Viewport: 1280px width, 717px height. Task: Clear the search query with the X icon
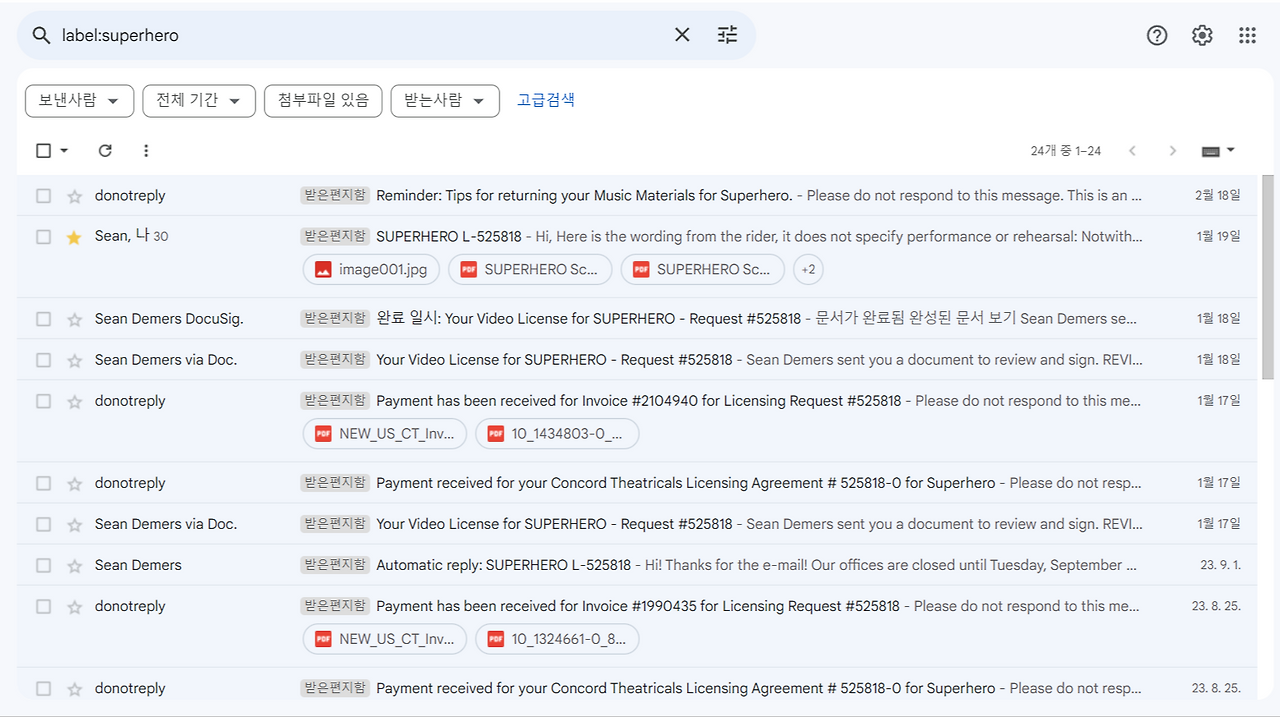tap(682, 34)
